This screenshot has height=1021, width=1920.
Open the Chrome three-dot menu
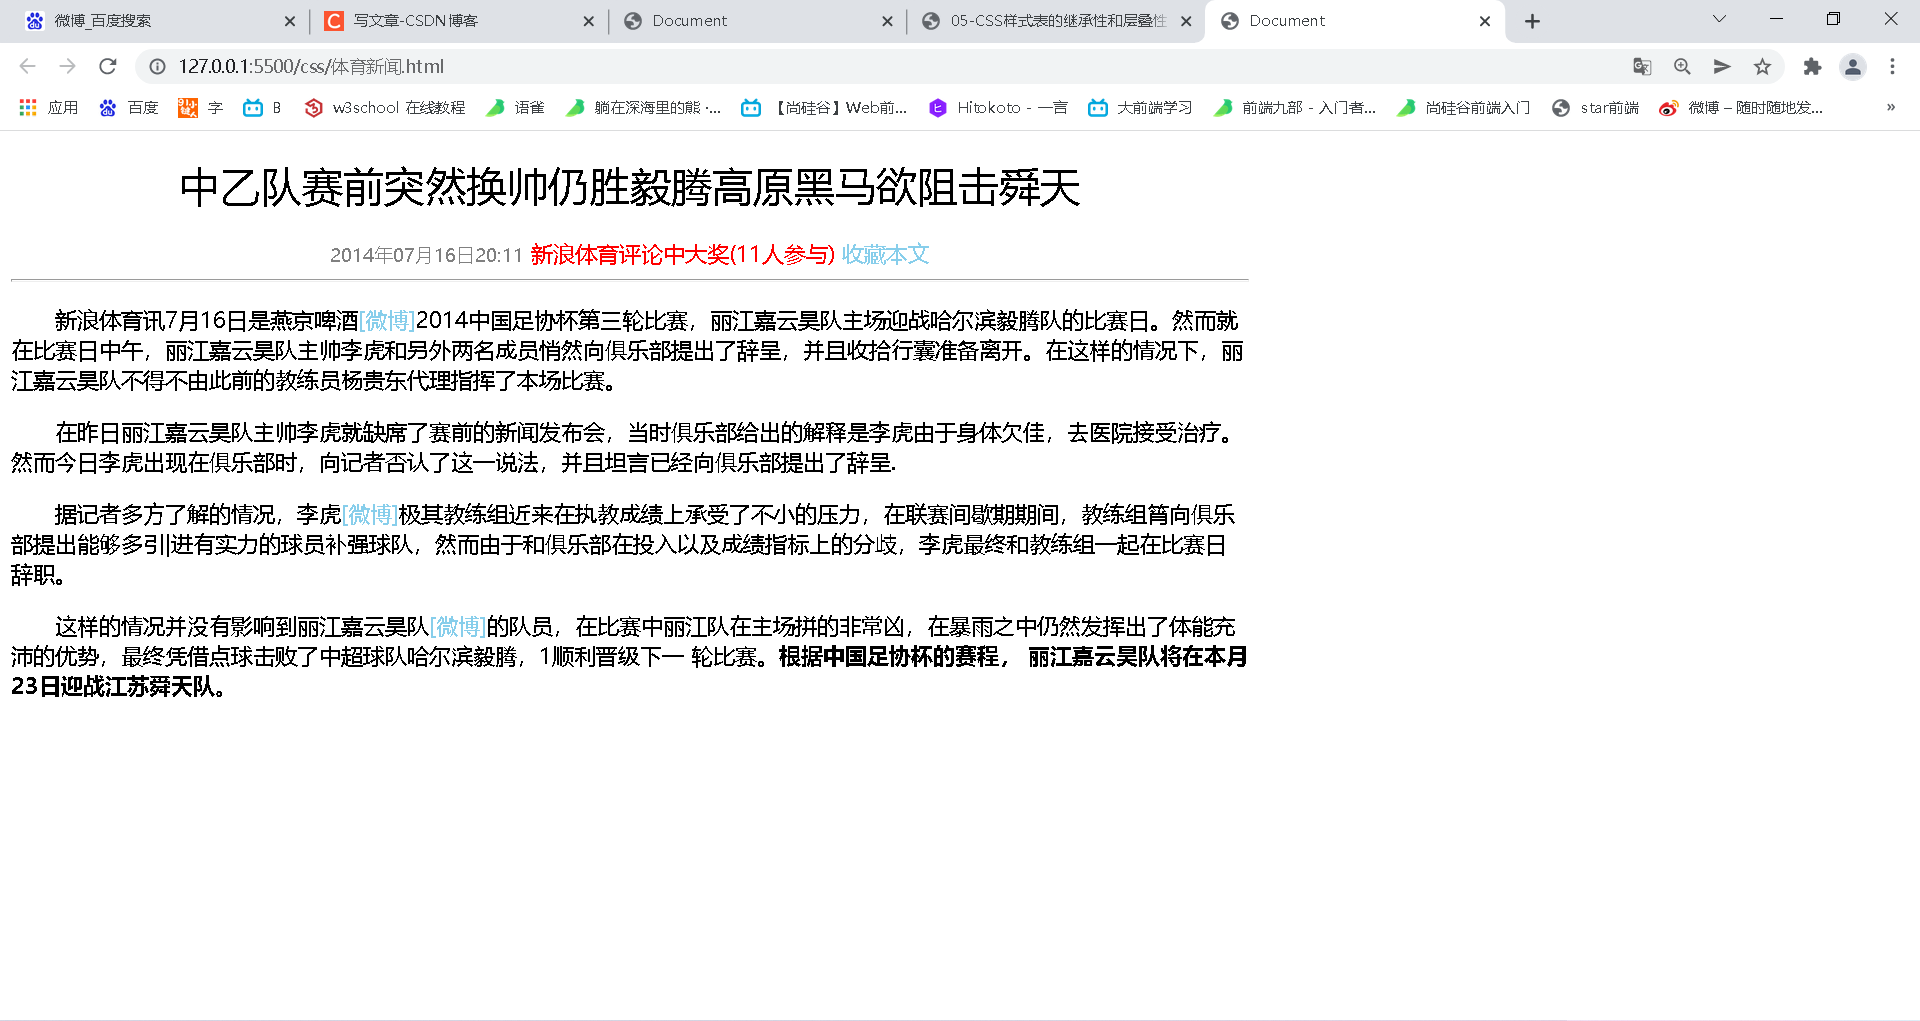(1892, 66)
